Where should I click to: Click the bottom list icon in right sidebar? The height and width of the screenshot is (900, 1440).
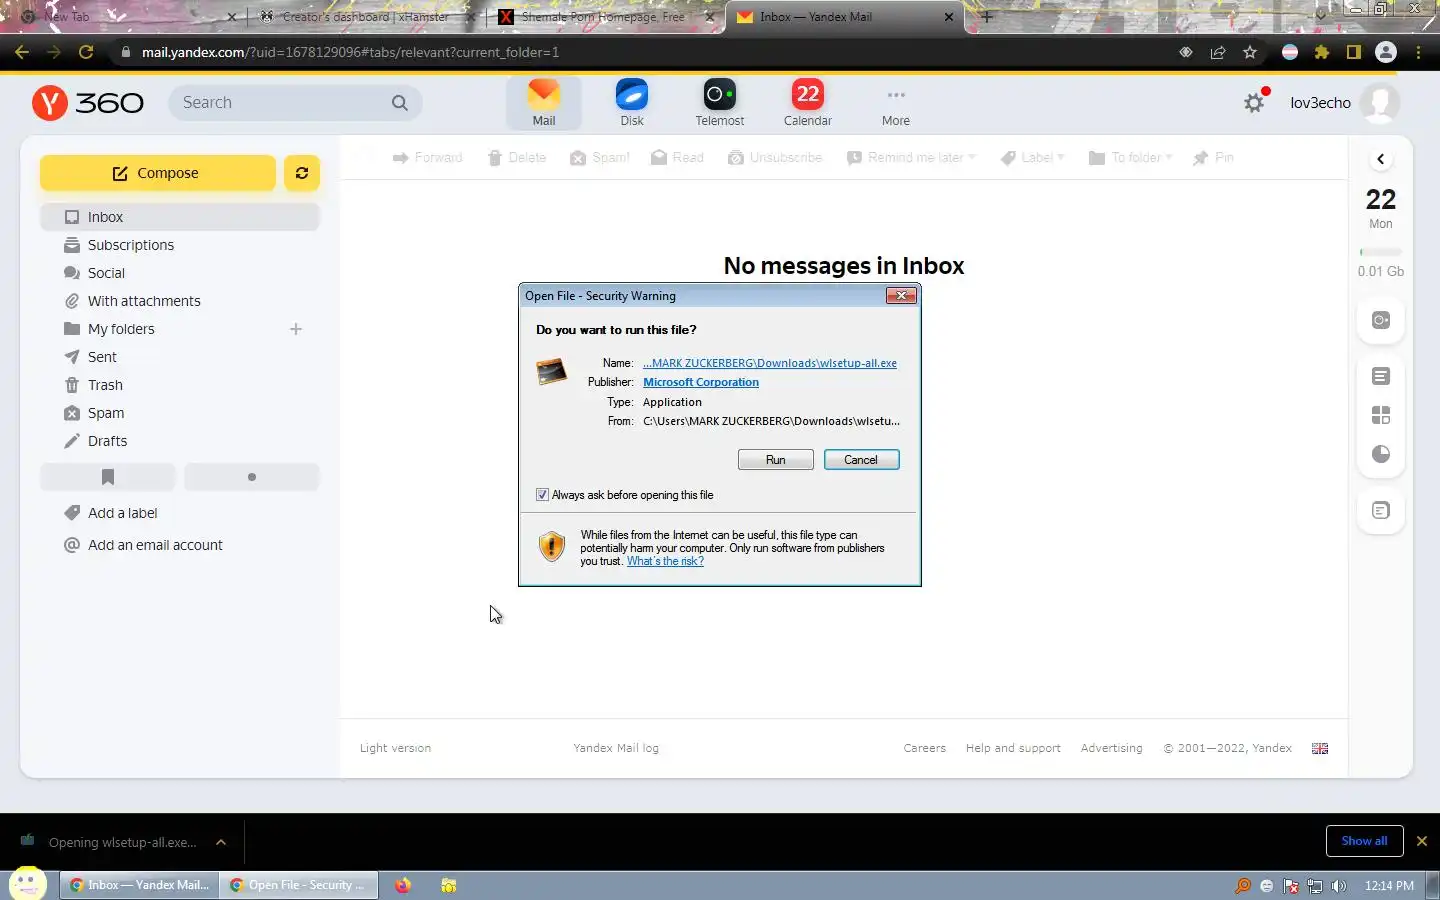click(x=1380, y=511)
